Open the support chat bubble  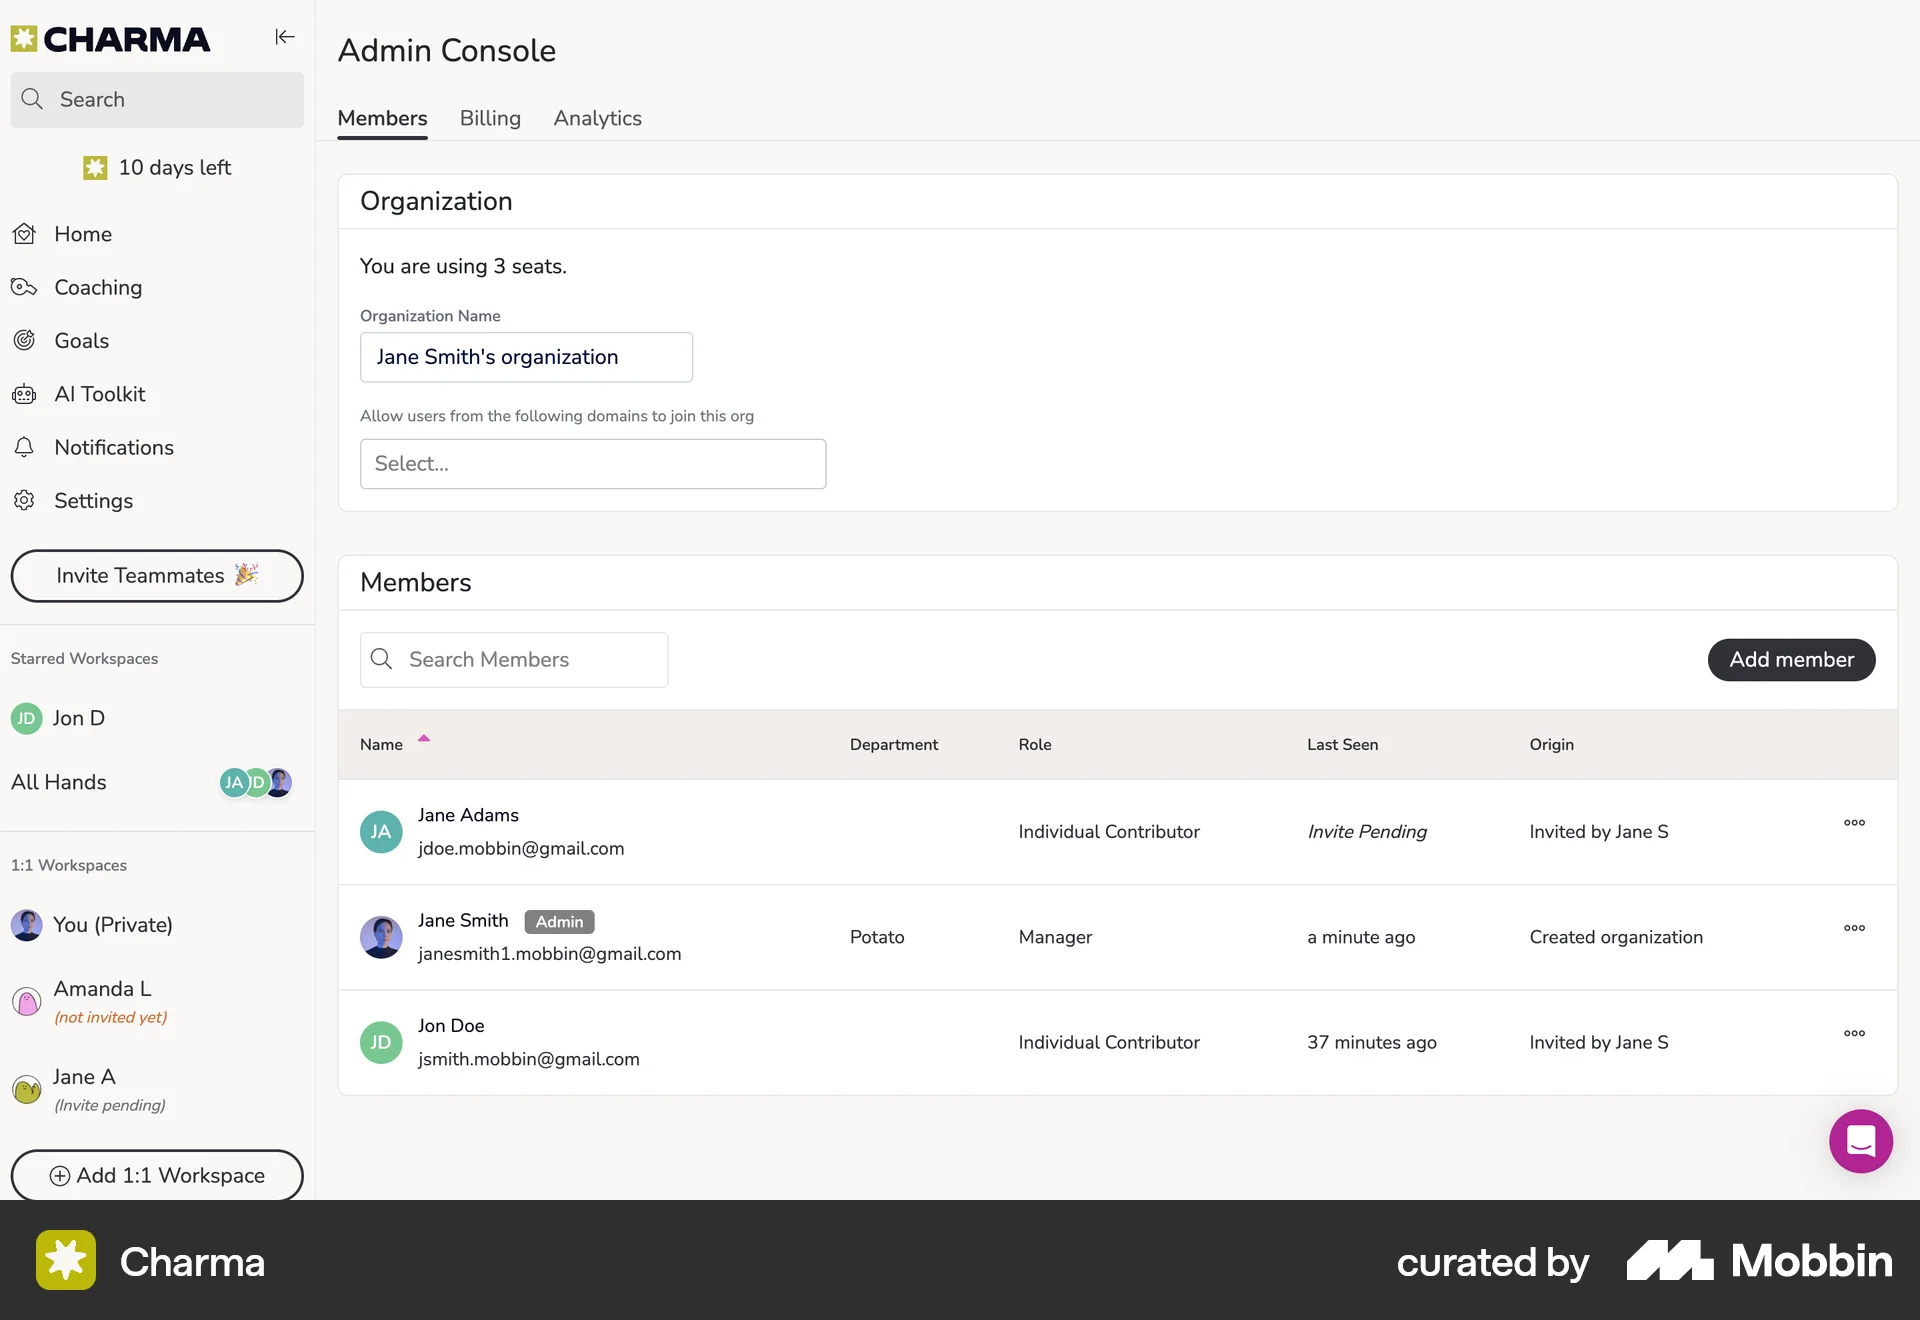click(1860, 1141)
